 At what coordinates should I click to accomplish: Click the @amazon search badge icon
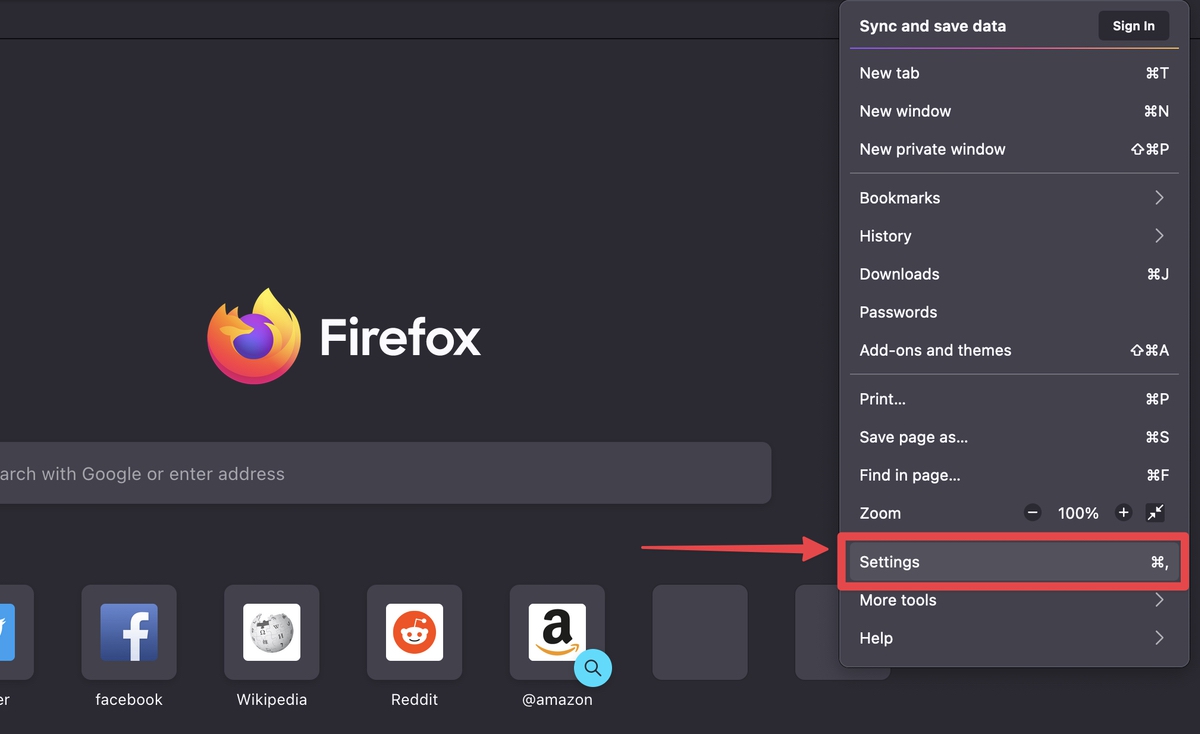[594, 668]
